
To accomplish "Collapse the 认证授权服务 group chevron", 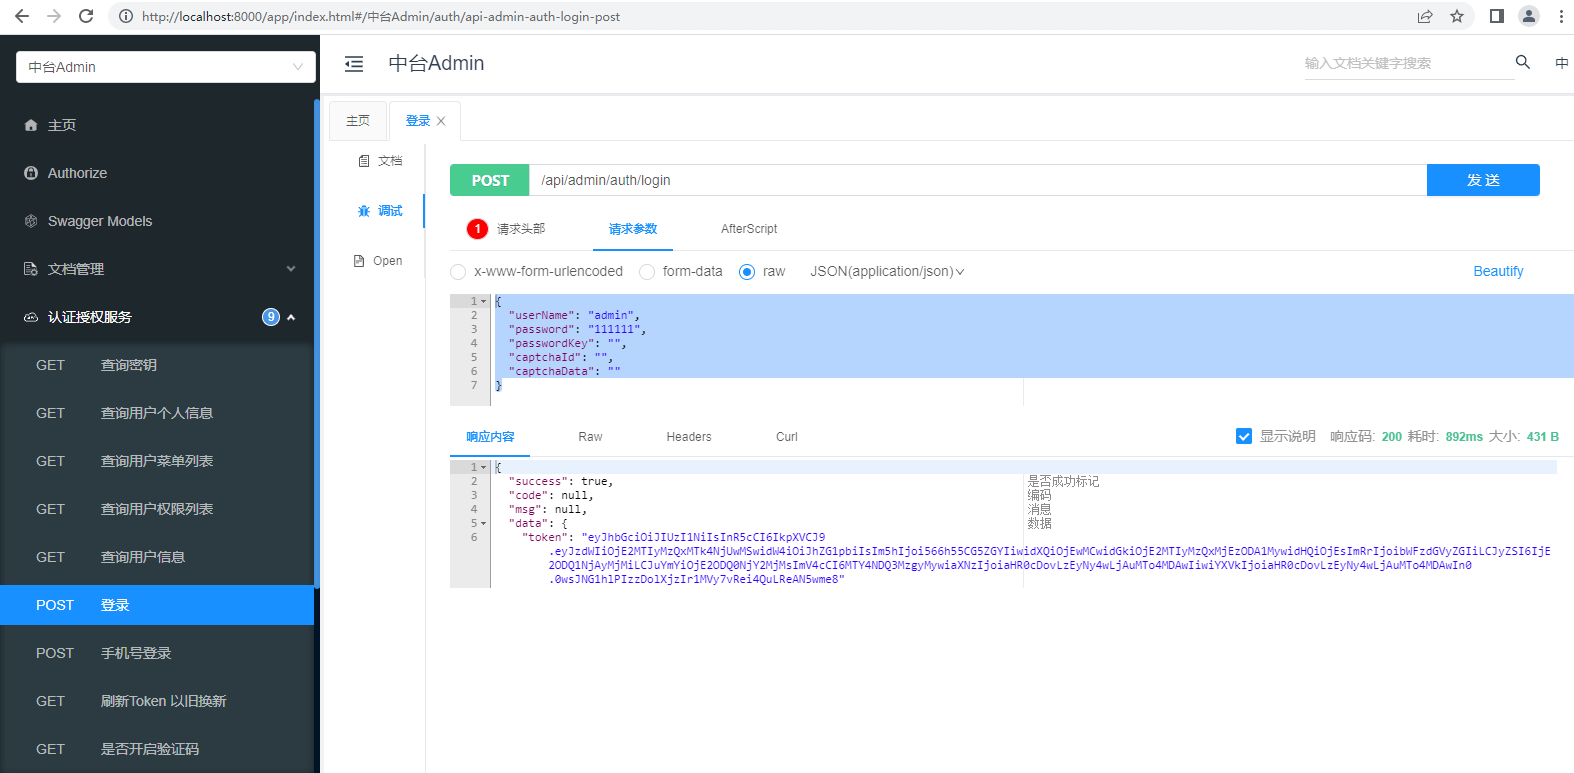I will click(291, 317).
